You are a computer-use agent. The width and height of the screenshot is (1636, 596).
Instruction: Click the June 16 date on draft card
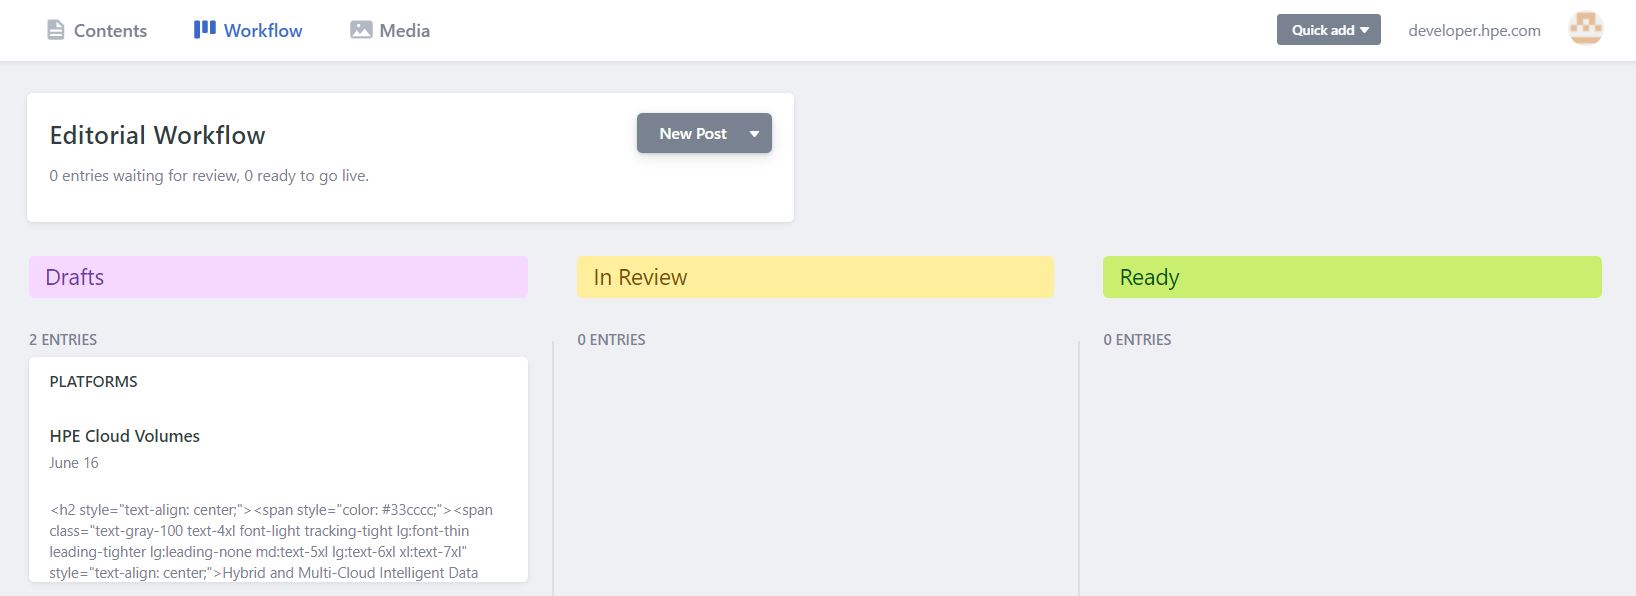[x=74, y=463]
